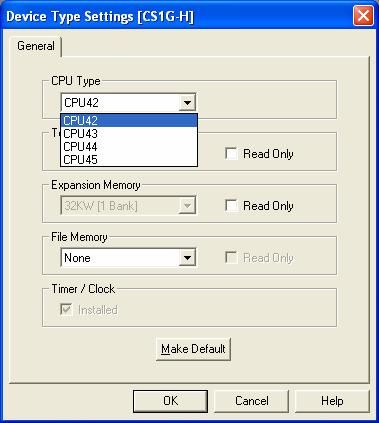Image resolution: width=379 pixels, height=423 pixels.
Task: Switch to the General tab
Action: tap(36, 46)
